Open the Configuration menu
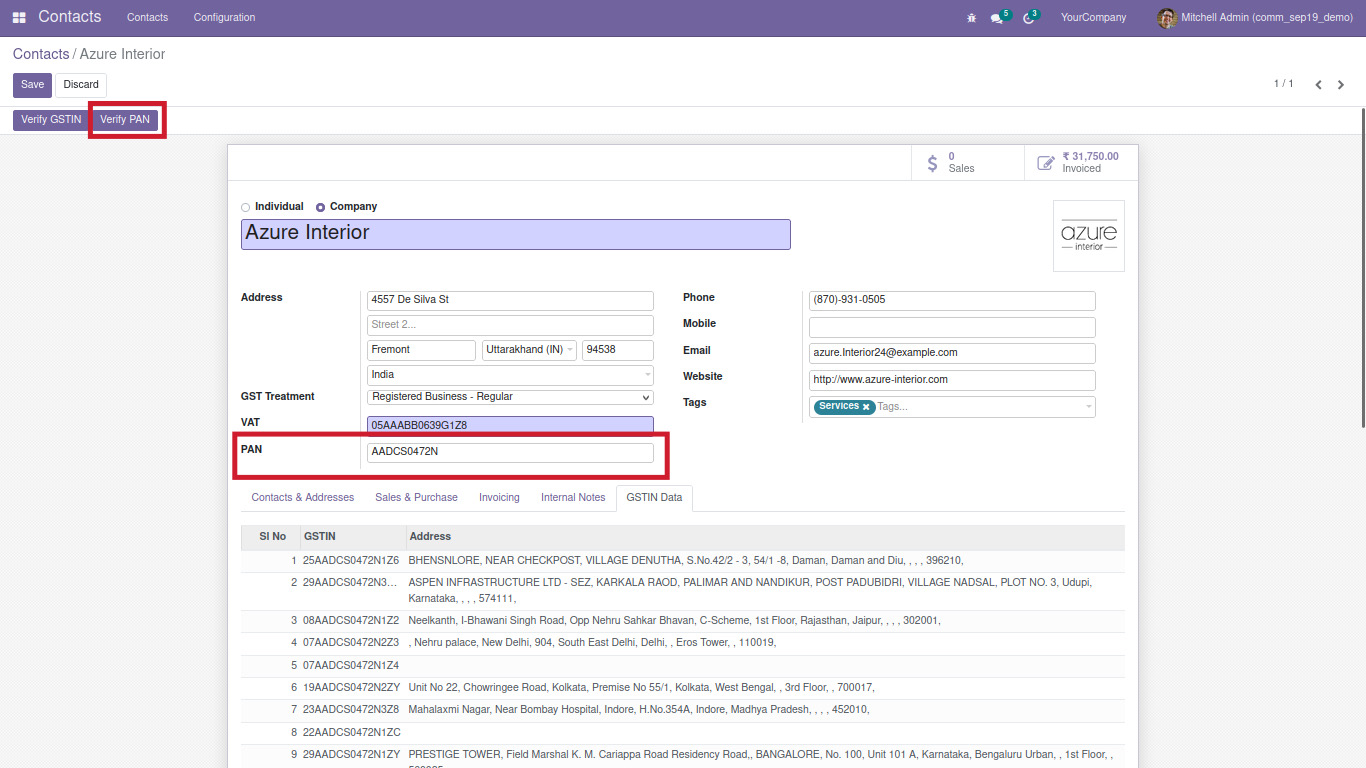The width and height of the screenshot is (1366, 768). coord(224,18)
